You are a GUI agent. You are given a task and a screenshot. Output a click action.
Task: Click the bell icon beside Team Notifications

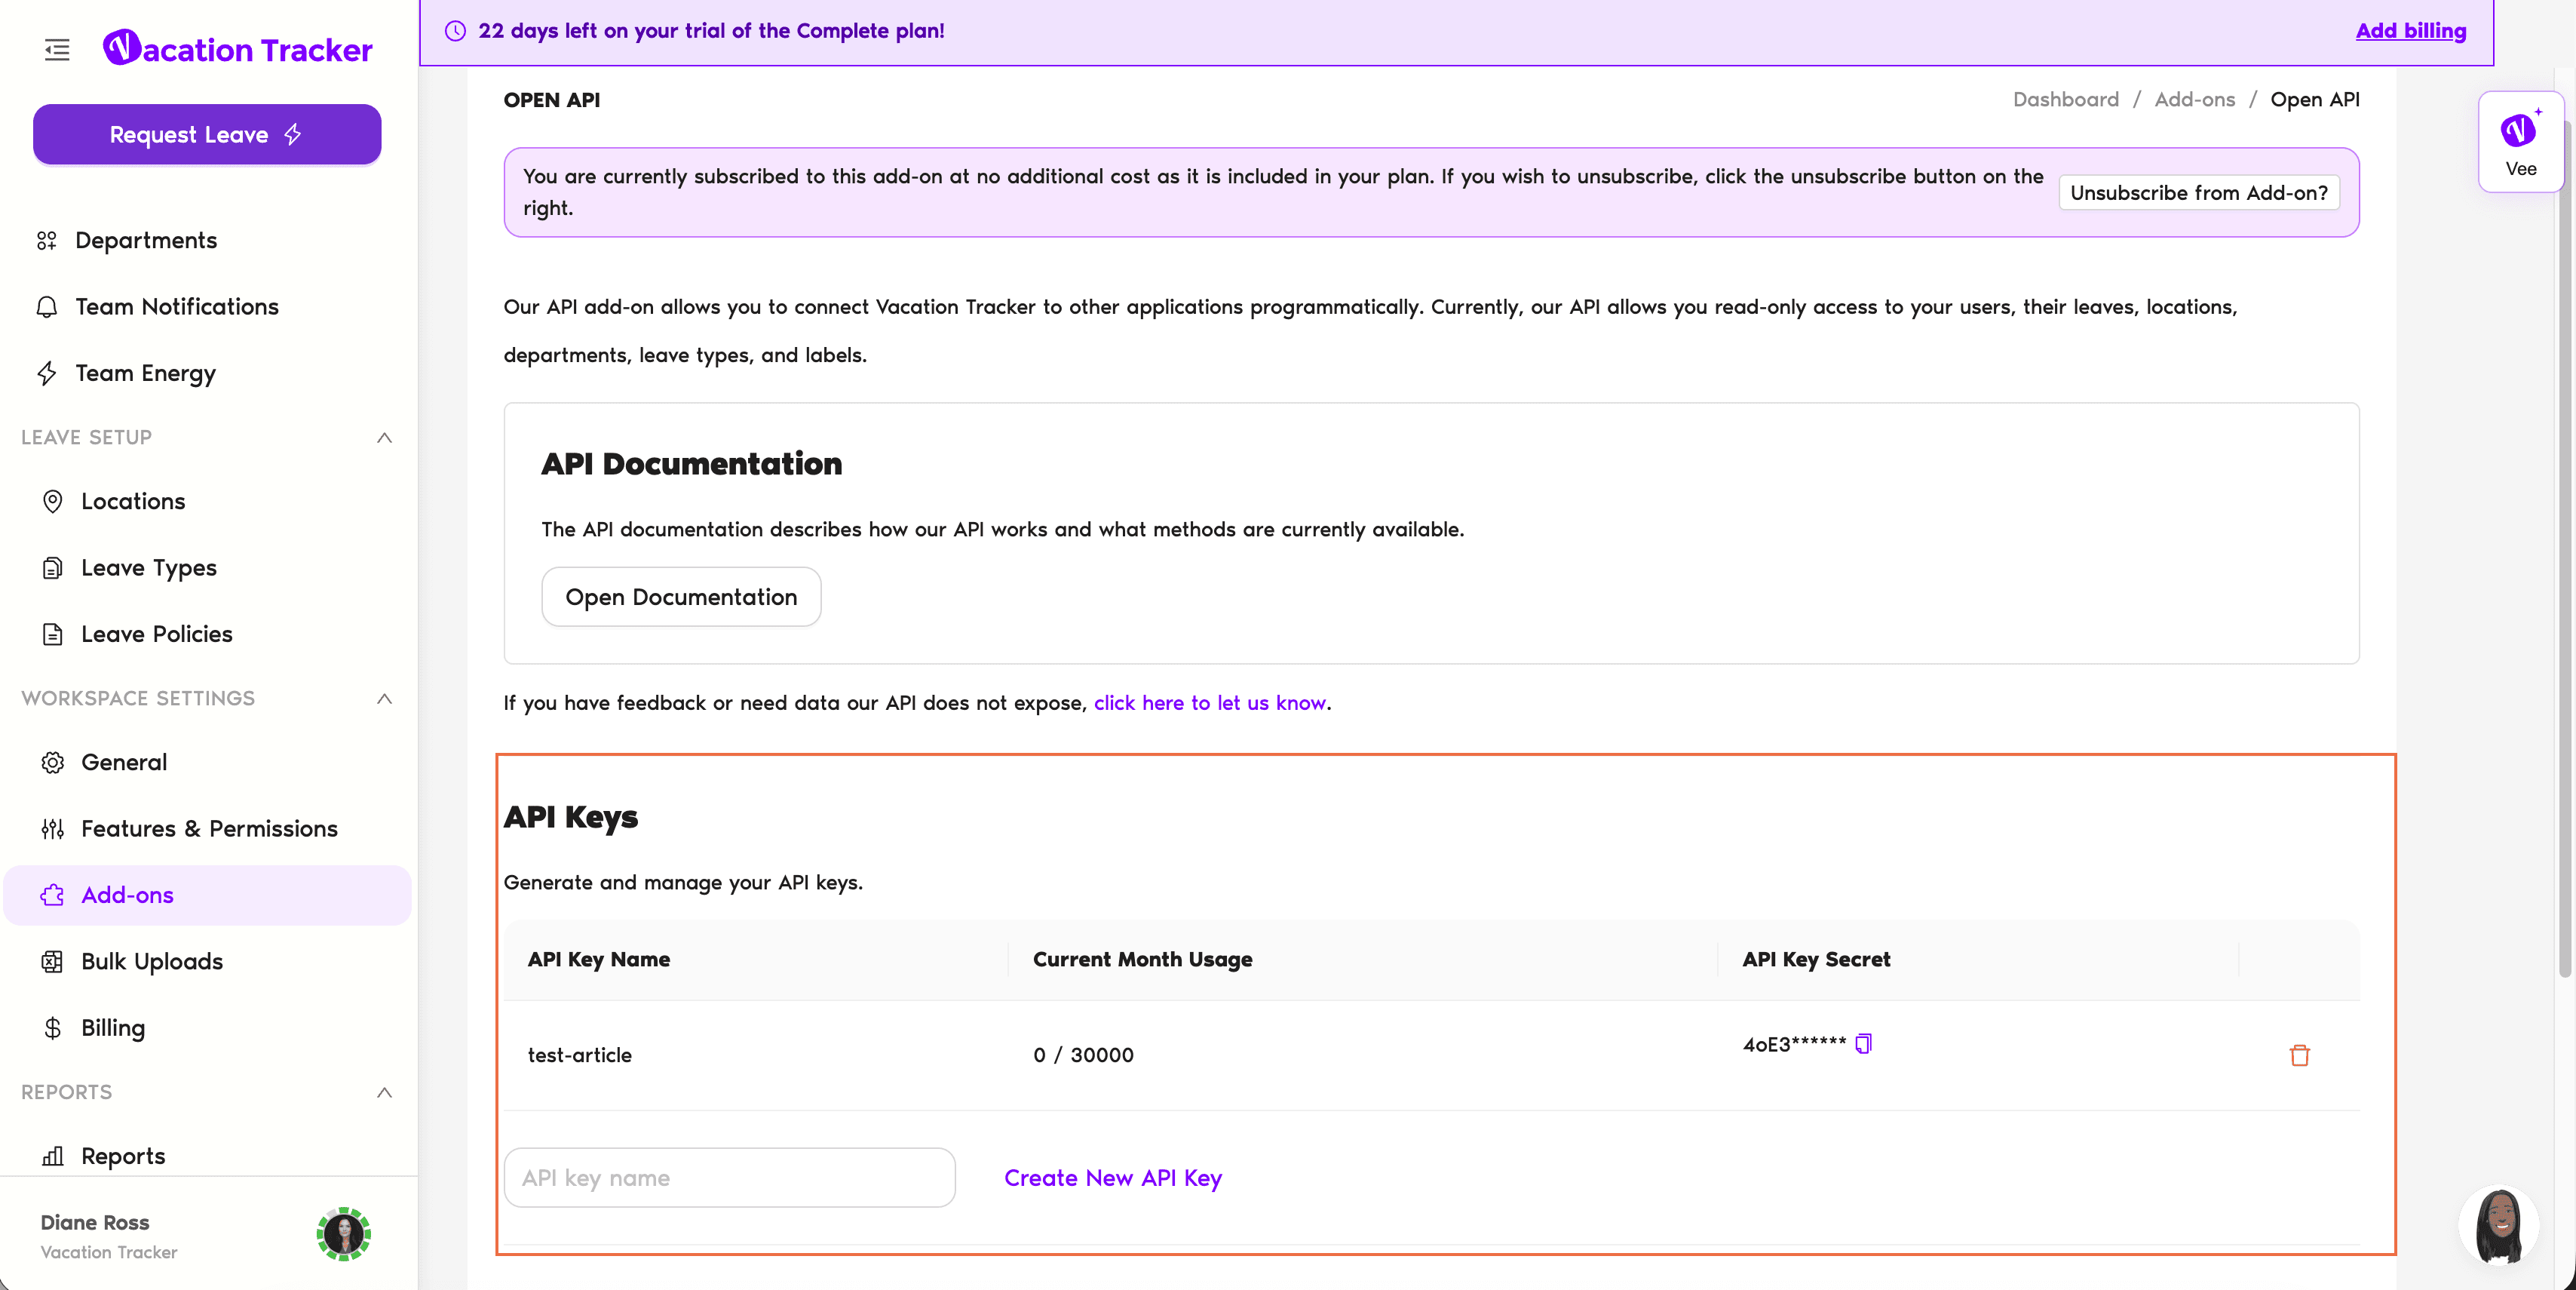[x=46, y=307]
